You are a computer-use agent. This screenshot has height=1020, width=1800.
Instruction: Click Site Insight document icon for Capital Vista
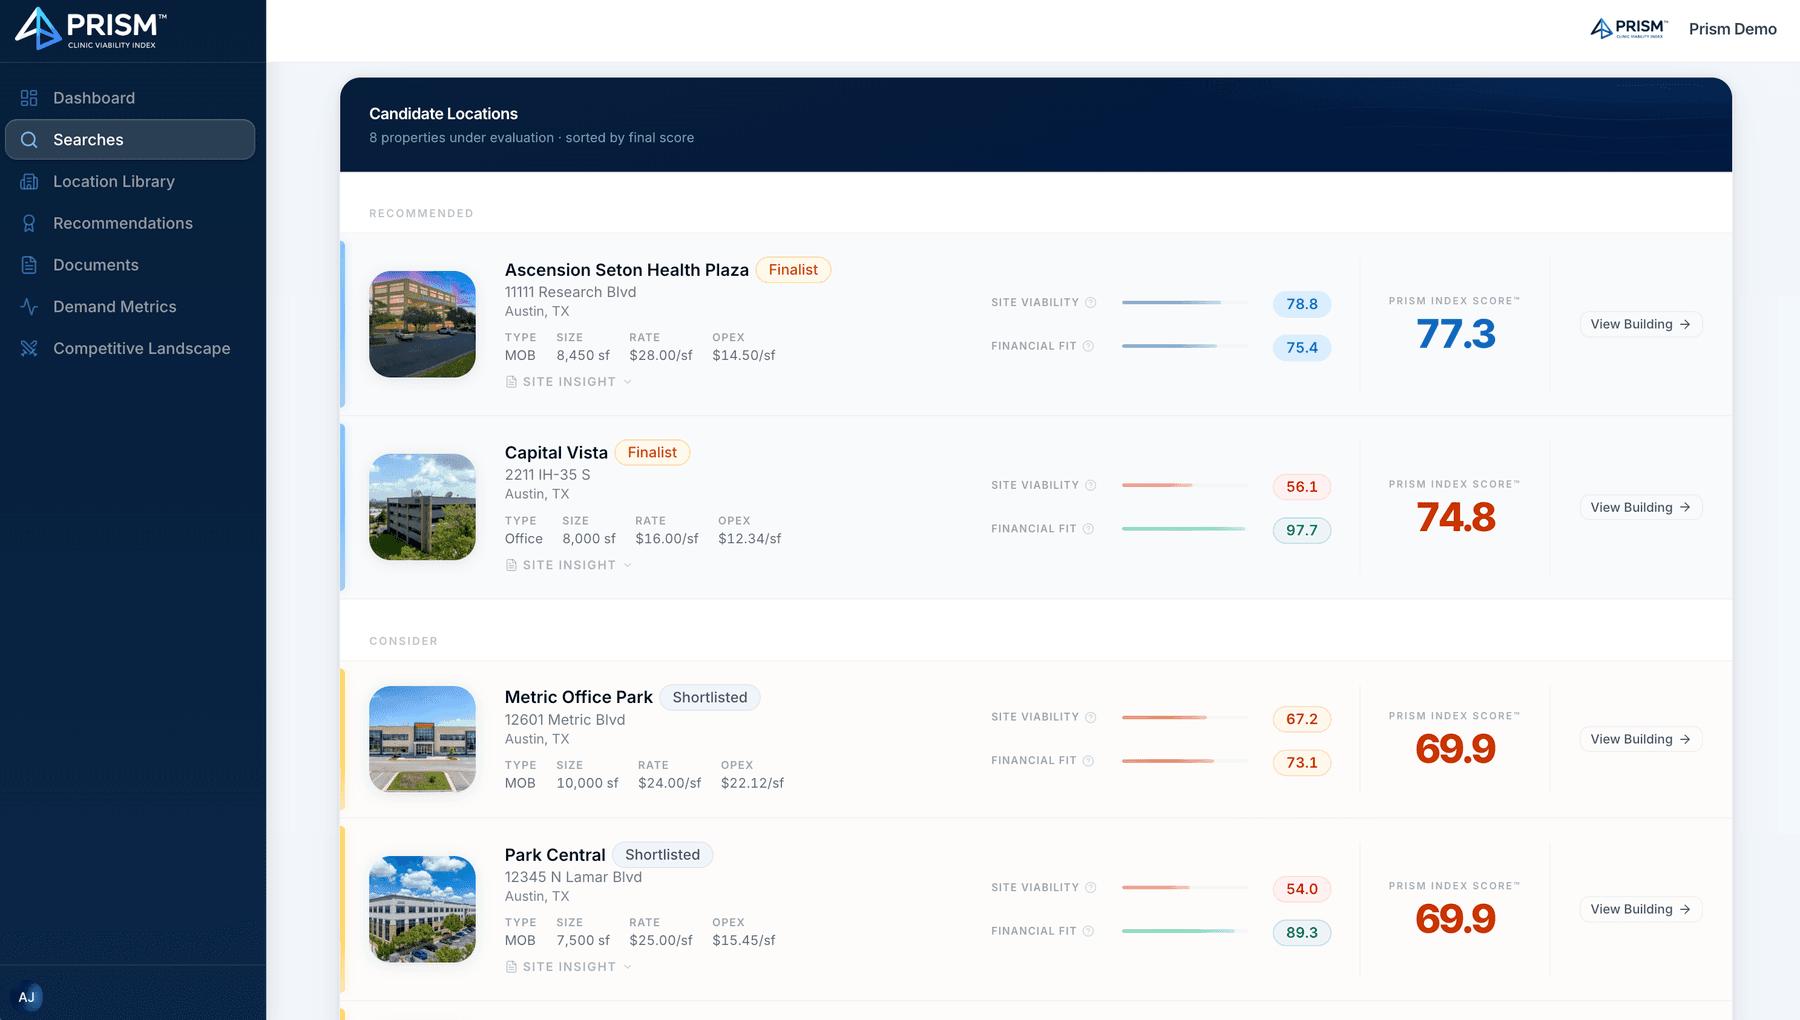511,565
